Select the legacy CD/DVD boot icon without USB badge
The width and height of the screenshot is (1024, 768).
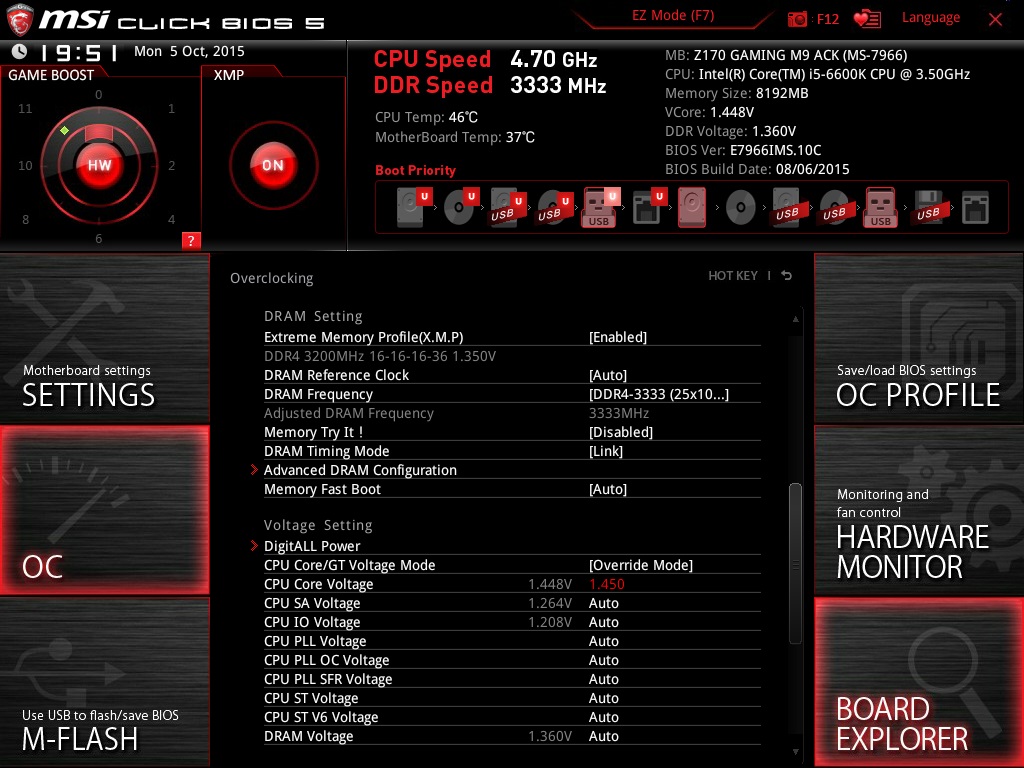pyautogui.click(x=741, y=208)
